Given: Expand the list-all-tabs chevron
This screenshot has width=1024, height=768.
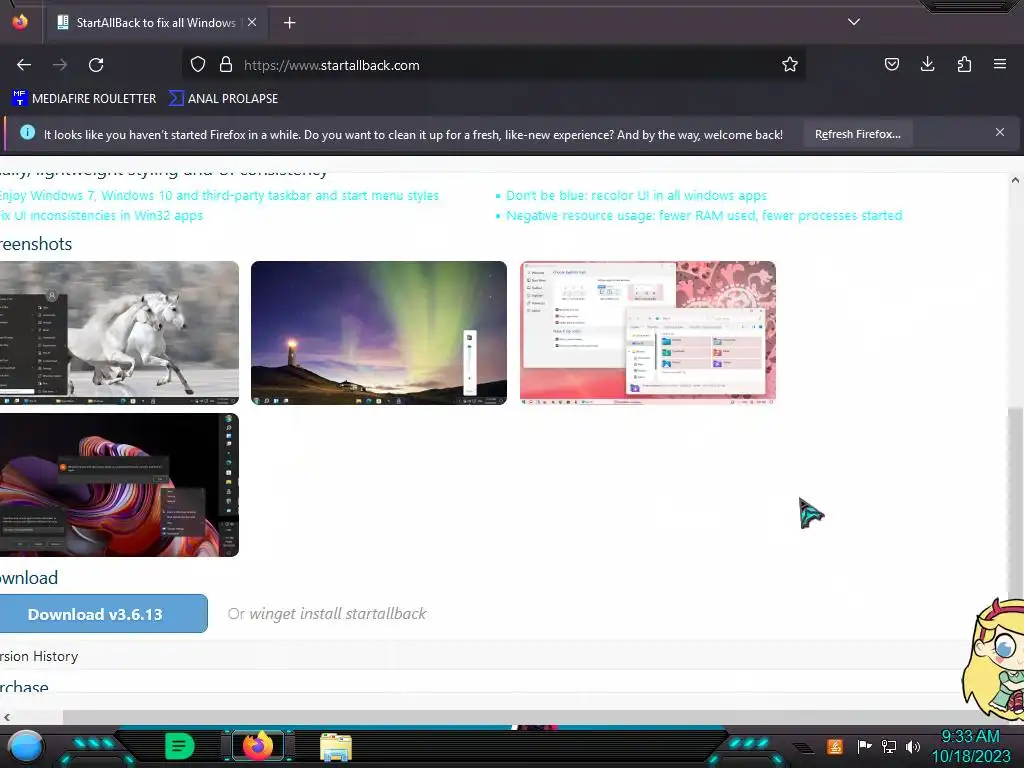Looking at the screenshot, I should [854, 22].
